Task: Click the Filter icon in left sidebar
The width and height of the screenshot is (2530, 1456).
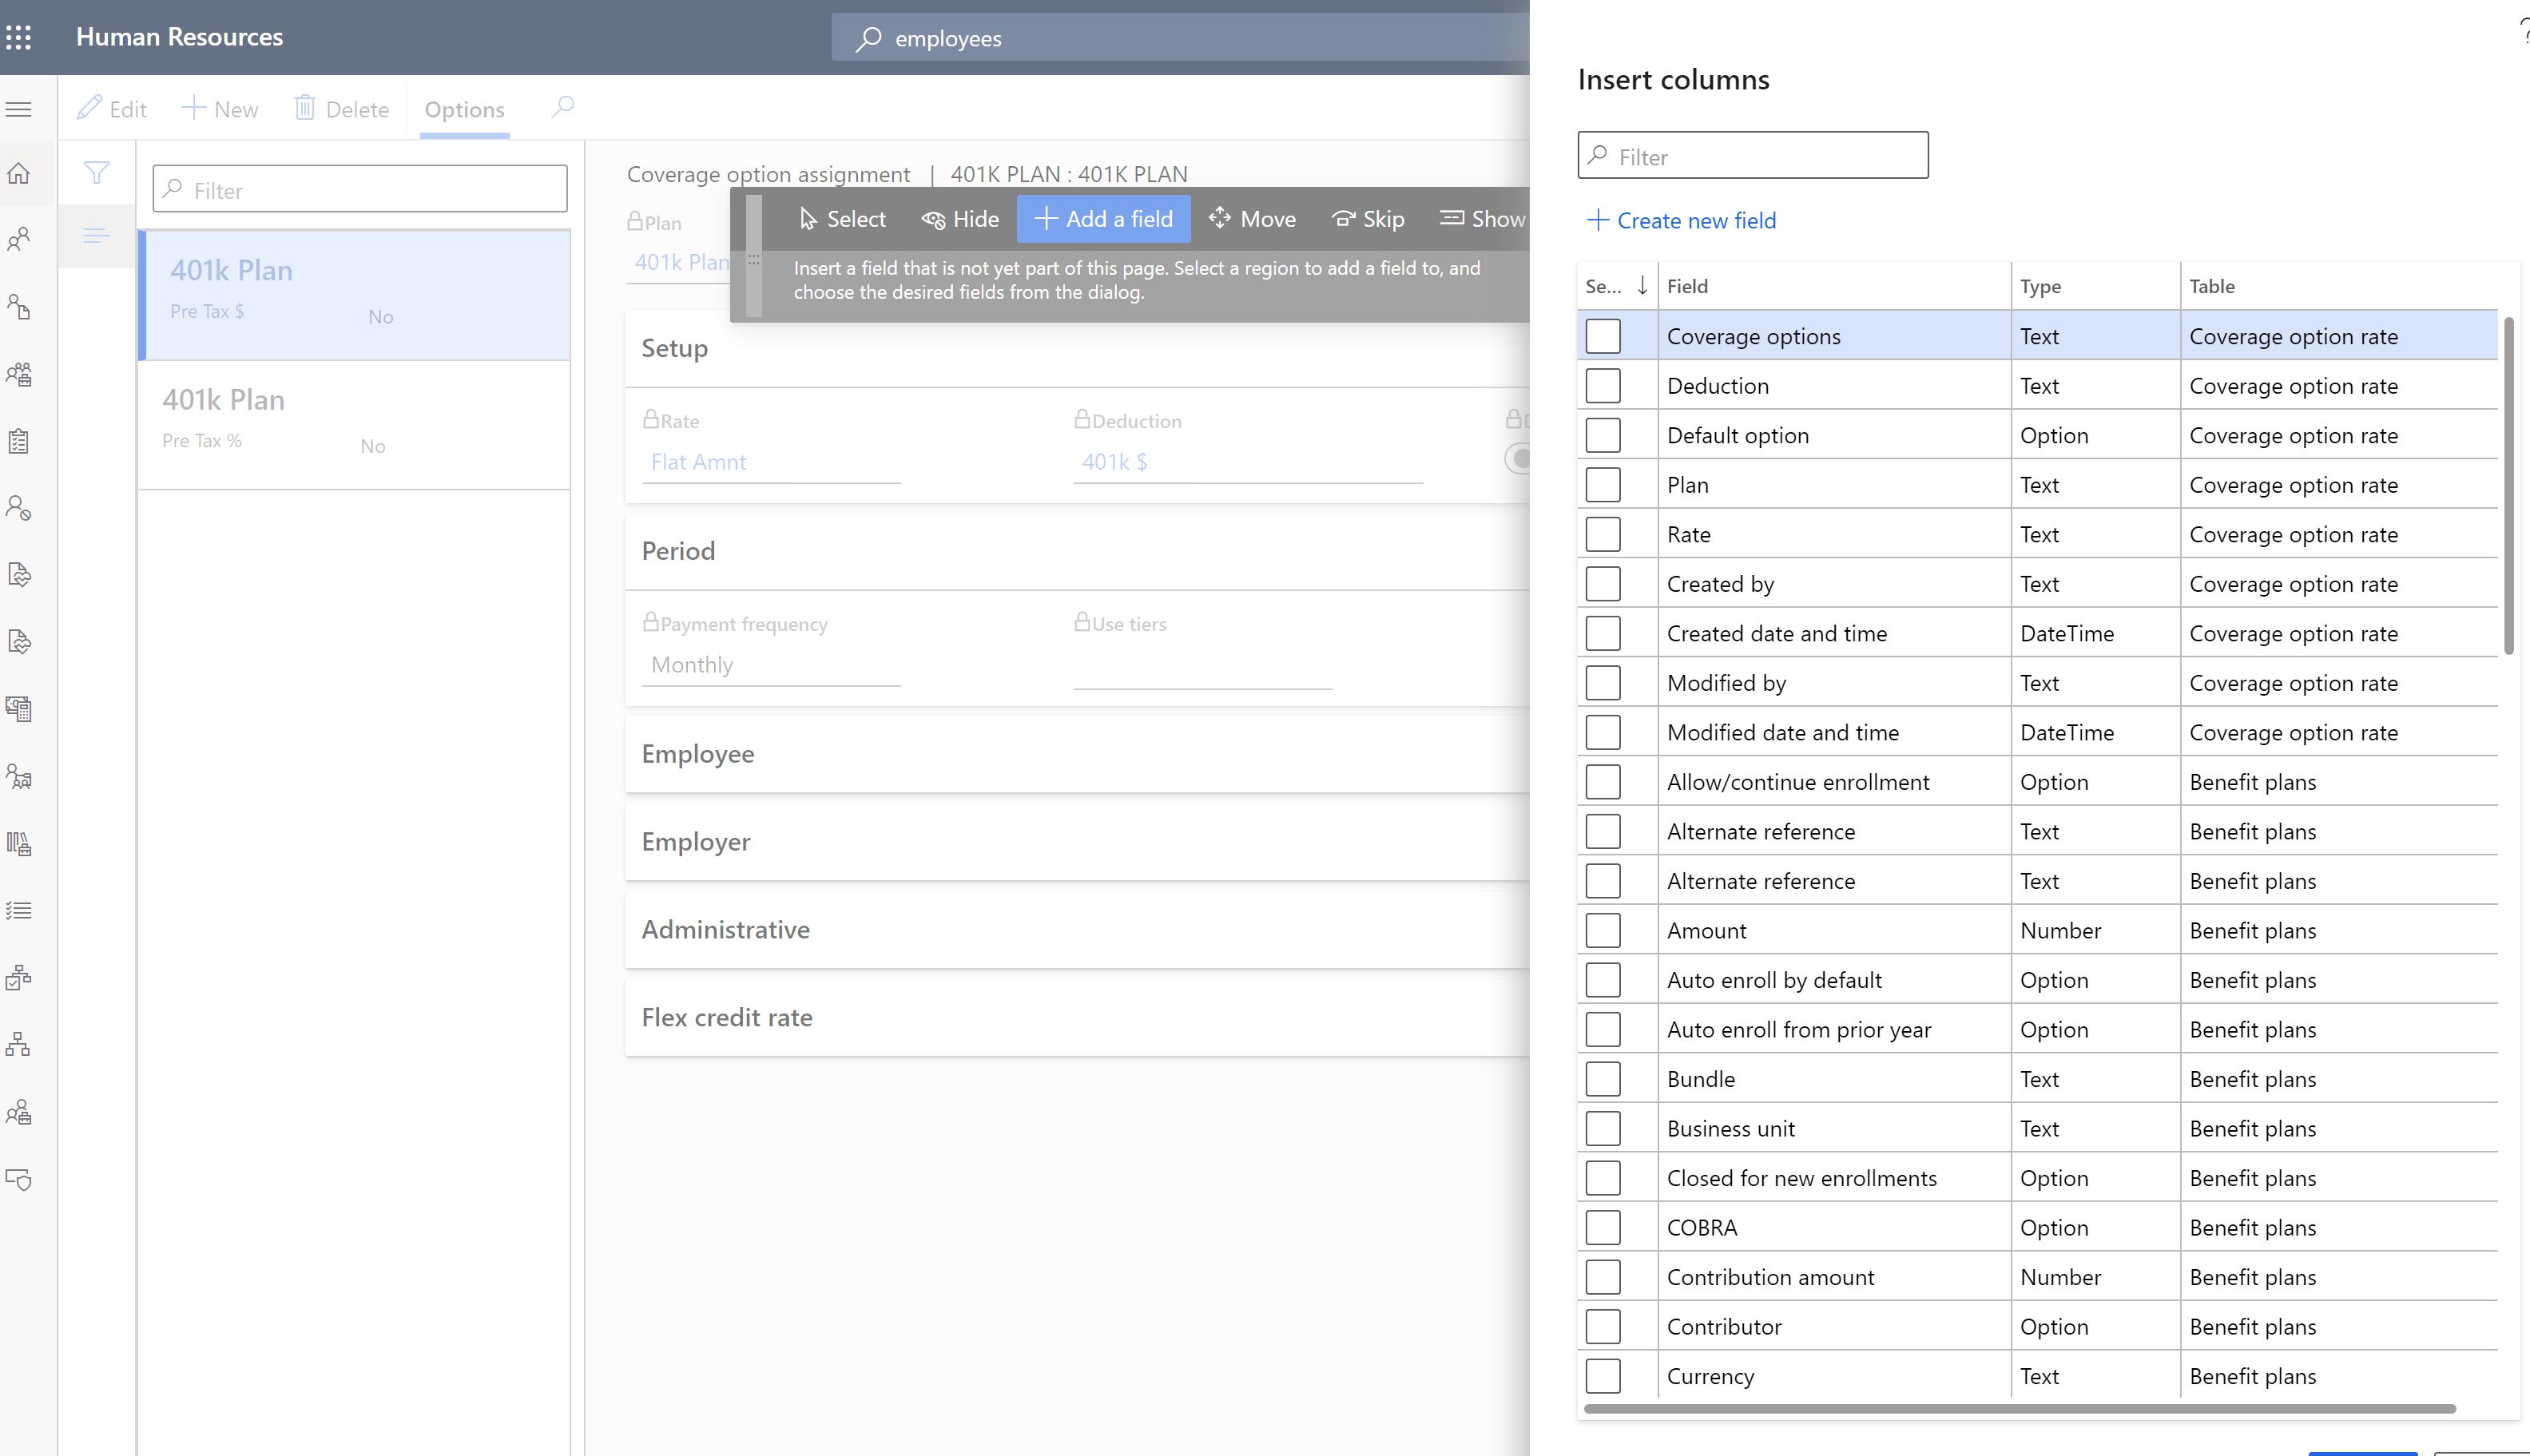Action: pyautogui.click(x=97, y=170)
